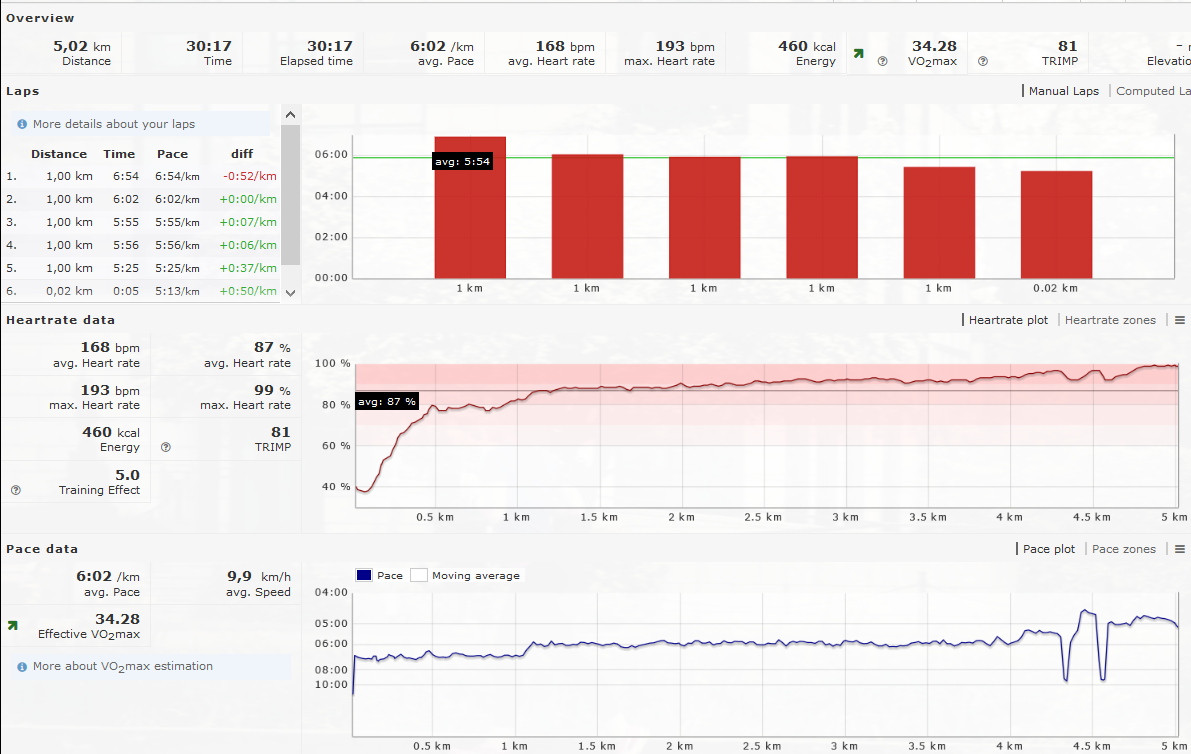Click the info icon beside laps details
Screen dimensions: 1191x754
[22, 124]
